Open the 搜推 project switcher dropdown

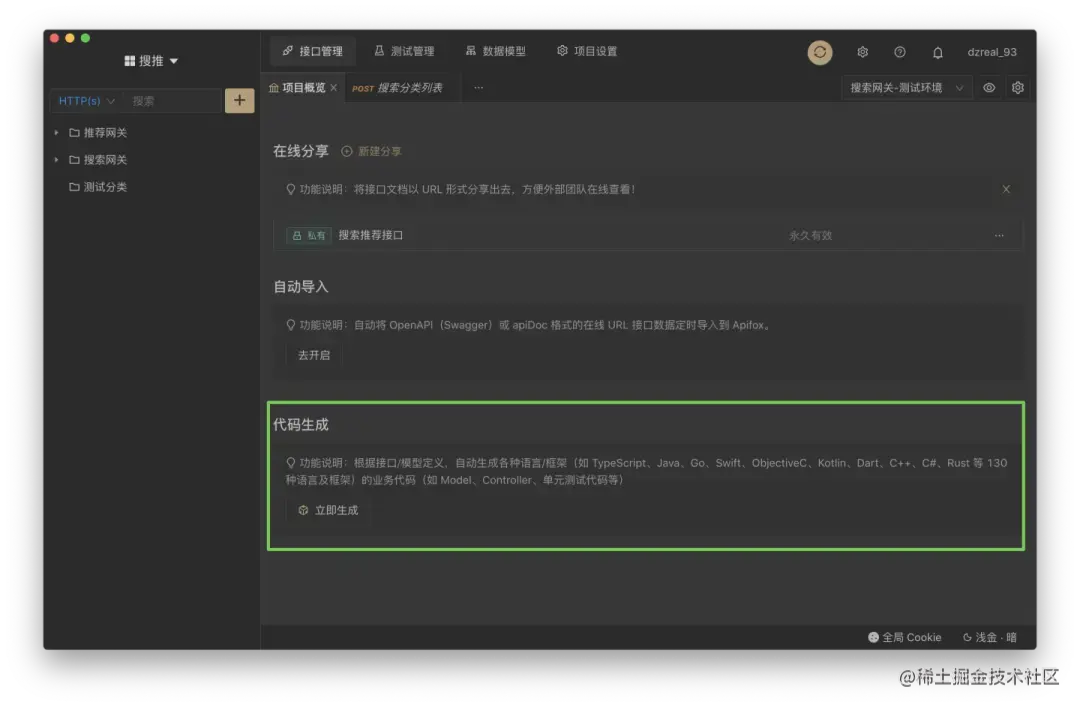(151, 61)
